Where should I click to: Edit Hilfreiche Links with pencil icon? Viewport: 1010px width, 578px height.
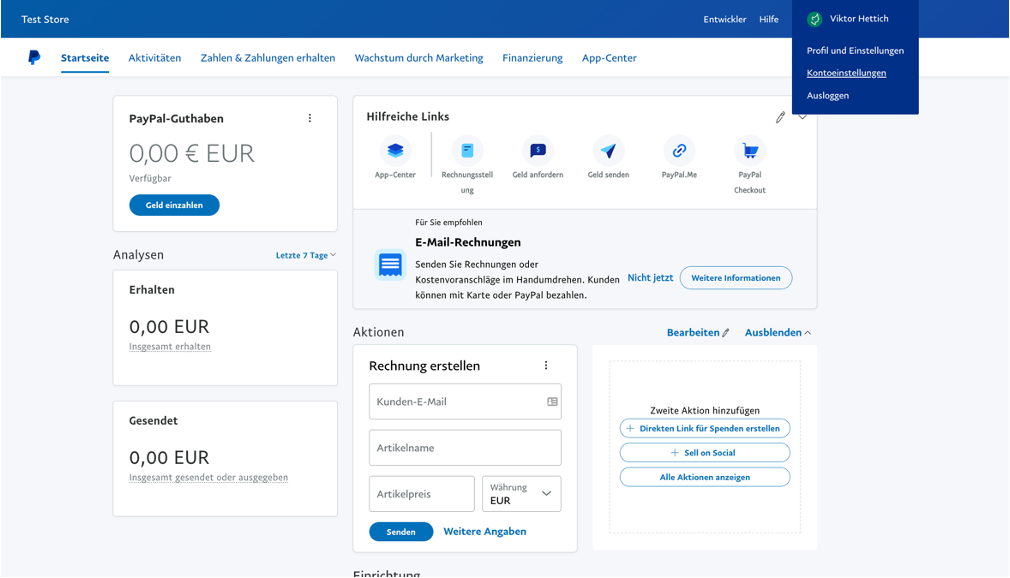point(780,117)
